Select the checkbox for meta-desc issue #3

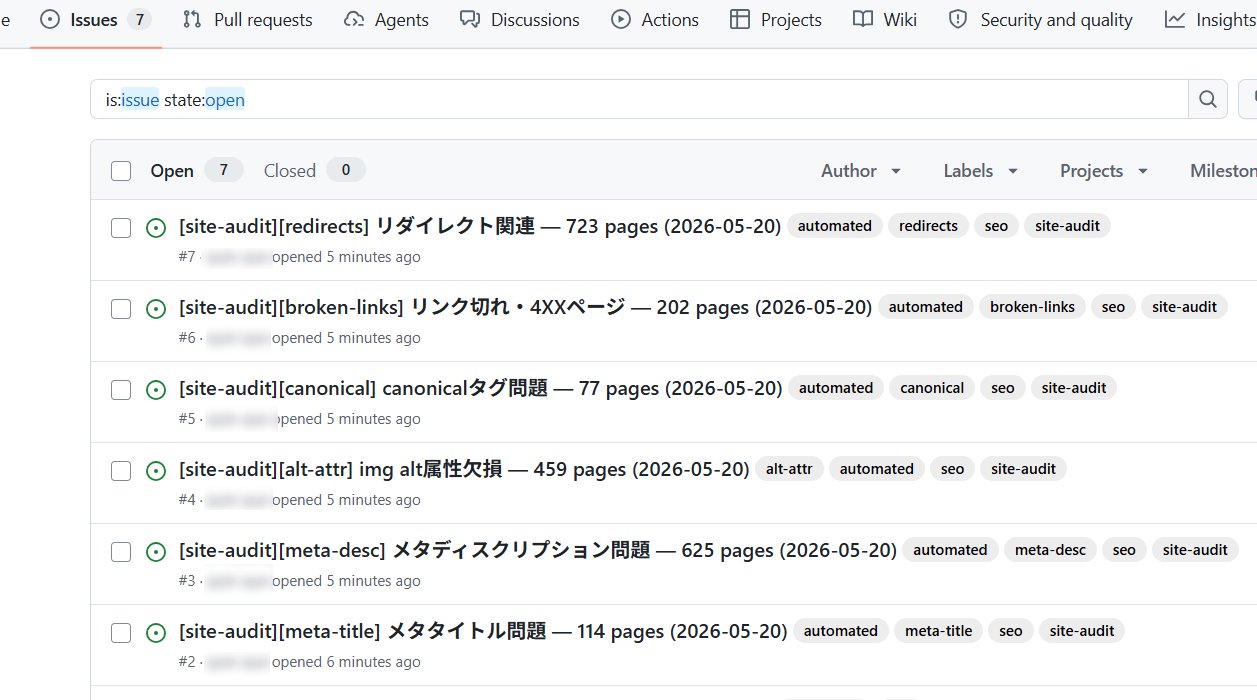[121, 552]
